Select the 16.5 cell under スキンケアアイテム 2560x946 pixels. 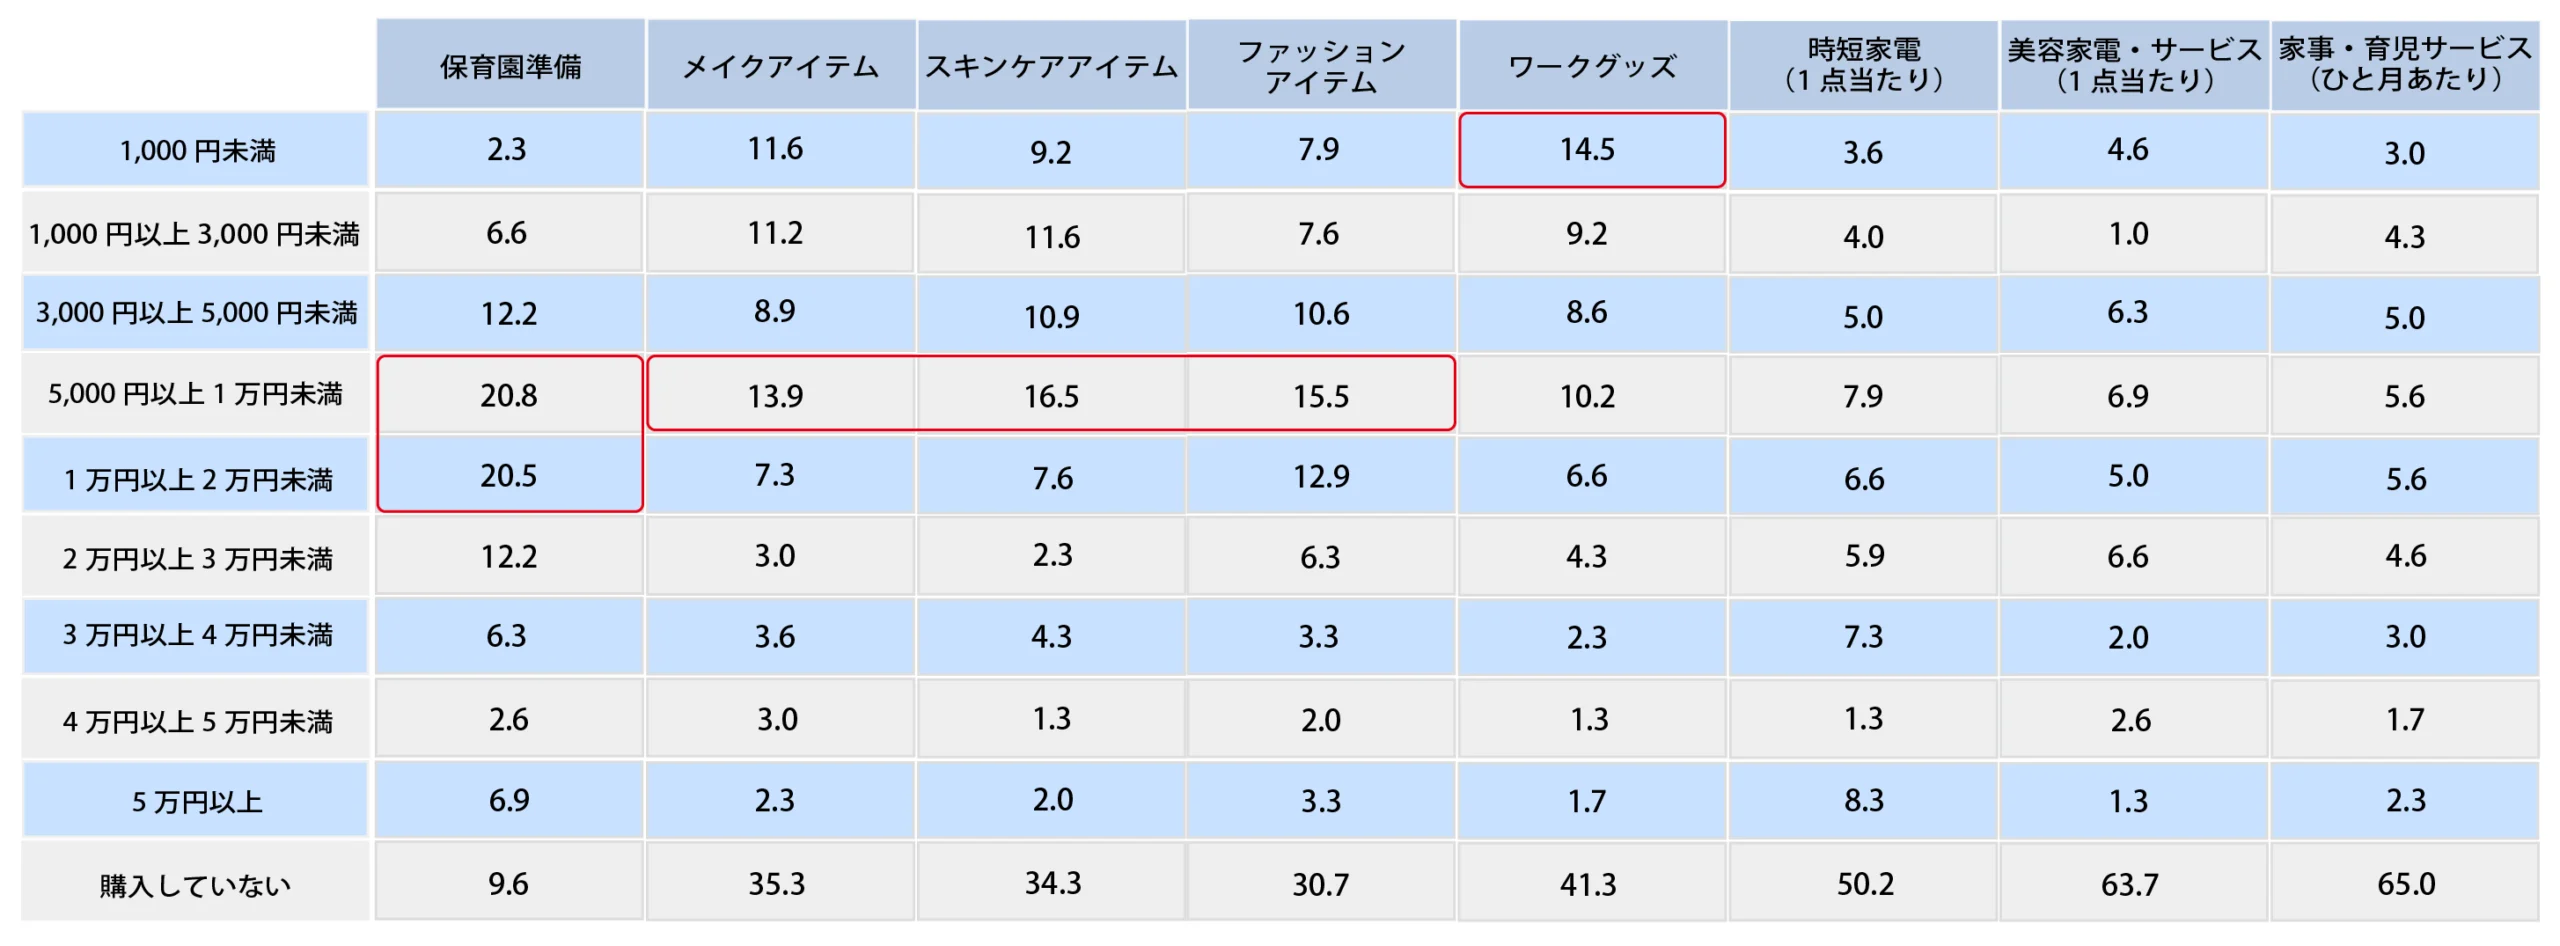click(1052, 395)
